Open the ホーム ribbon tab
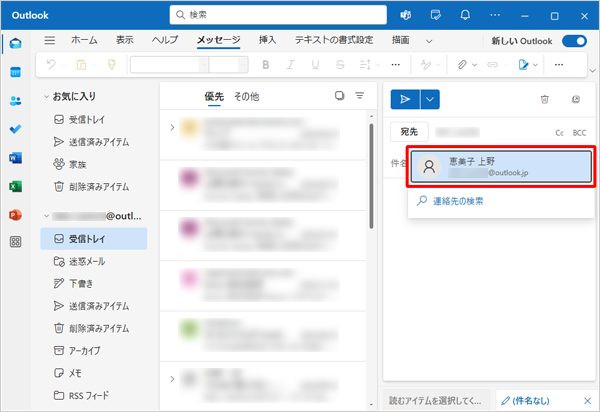Viewport: 600px width, 412px height. 84,40
